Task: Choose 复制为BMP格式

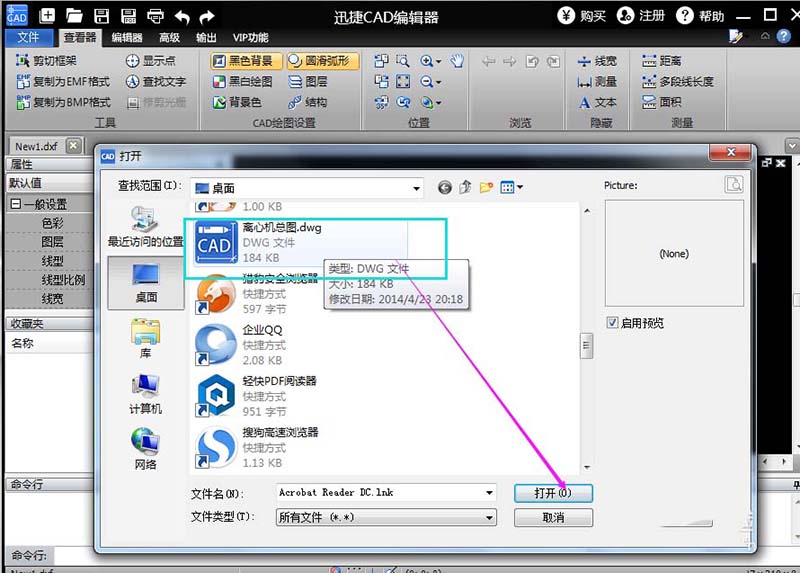Action: point(63,102)
